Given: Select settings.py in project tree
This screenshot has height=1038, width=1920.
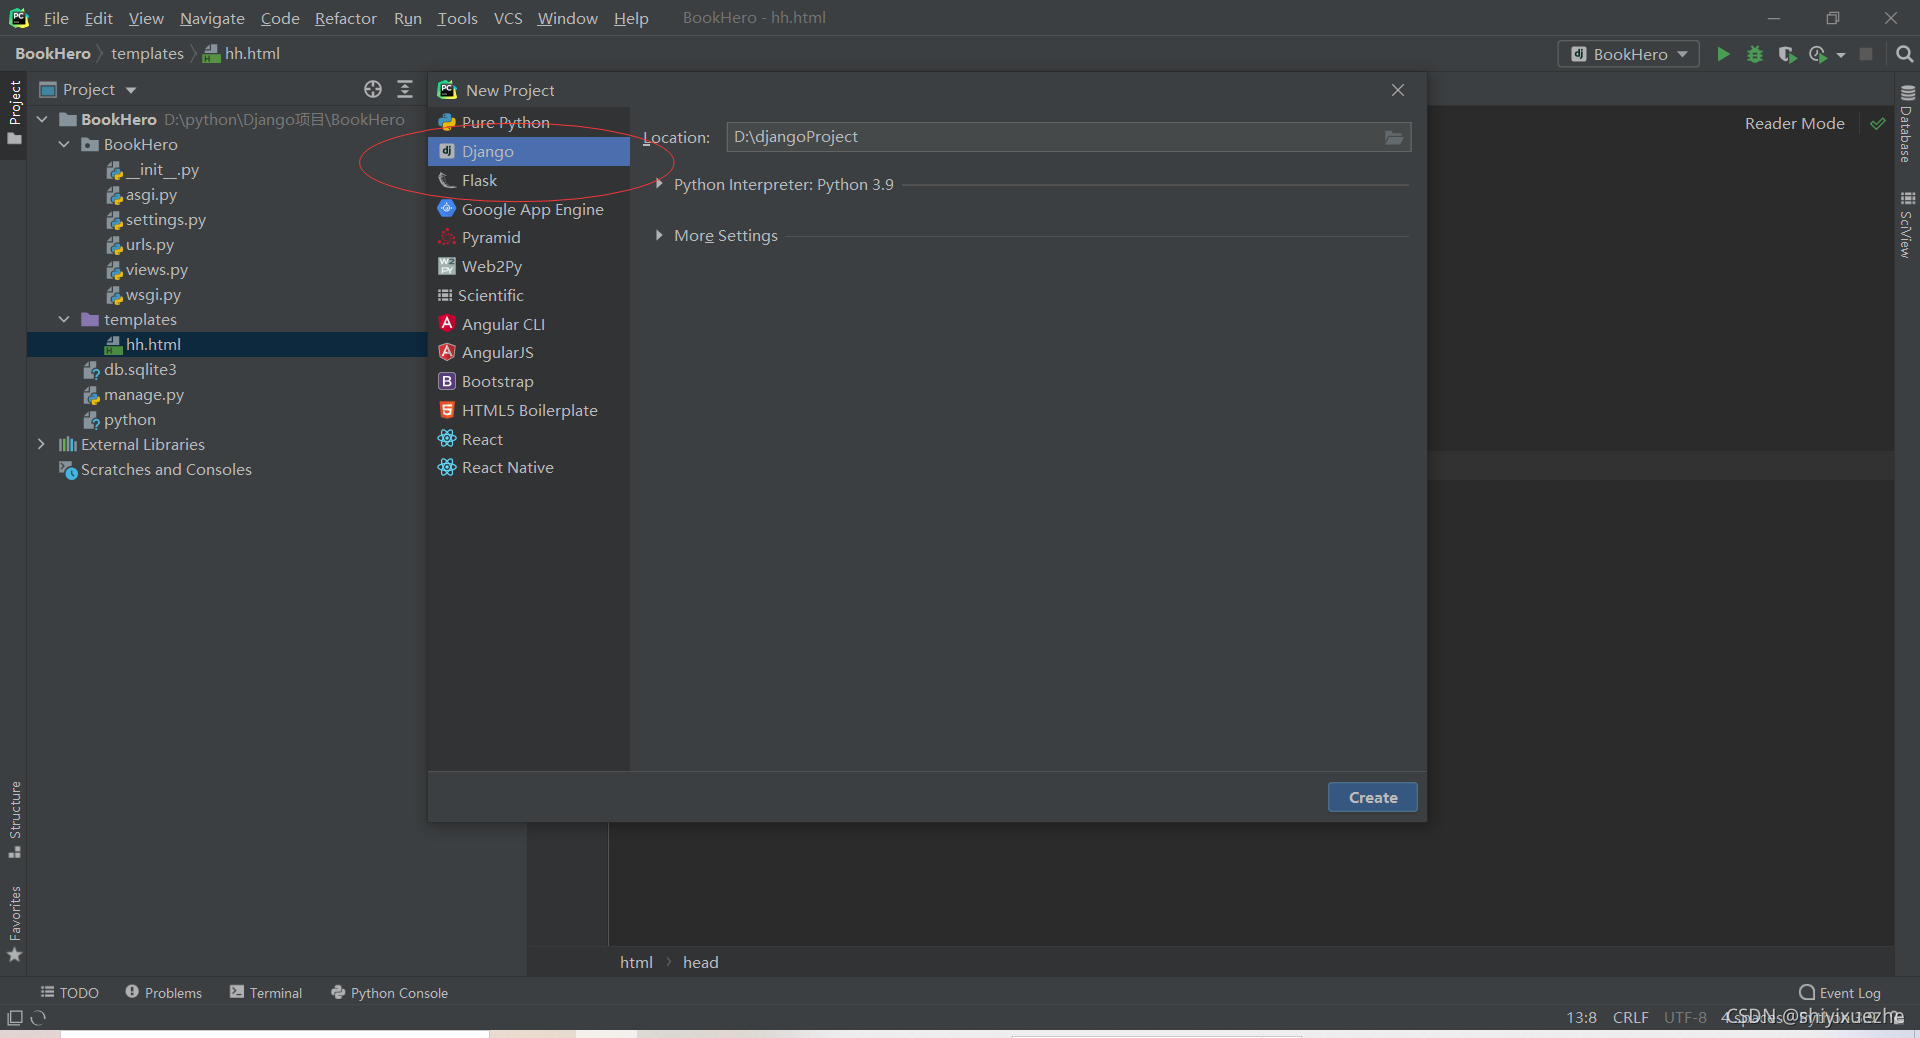Looking at the screenshot, I should pos(165,219).
